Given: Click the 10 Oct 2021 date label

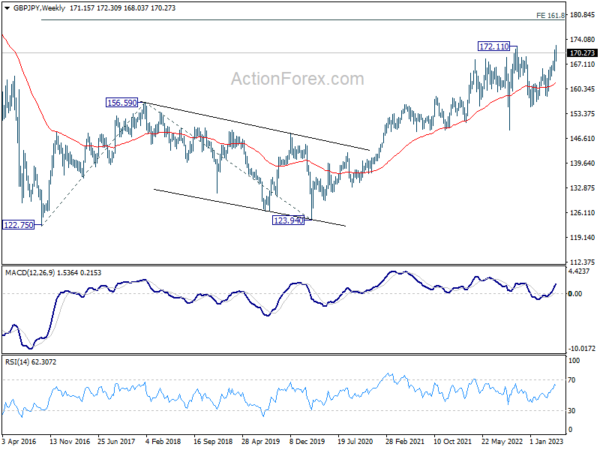Looking at the screenshot, I should coord(453,441).
